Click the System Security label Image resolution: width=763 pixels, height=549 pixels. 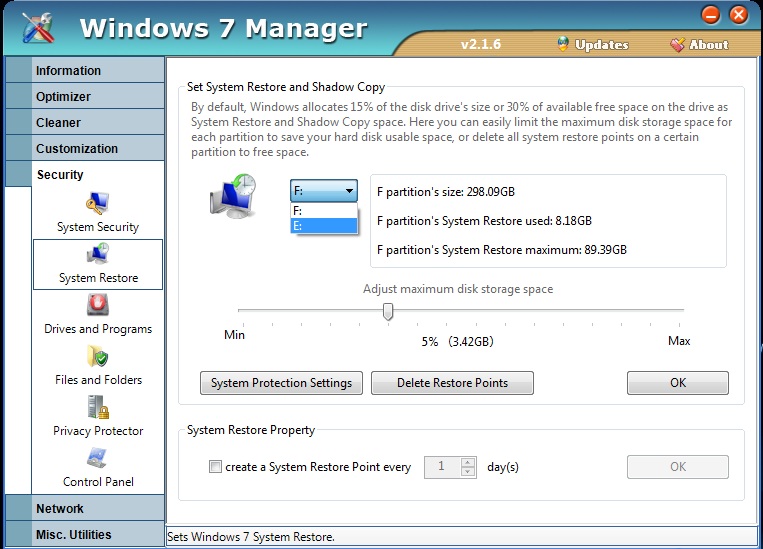point(98,227)
